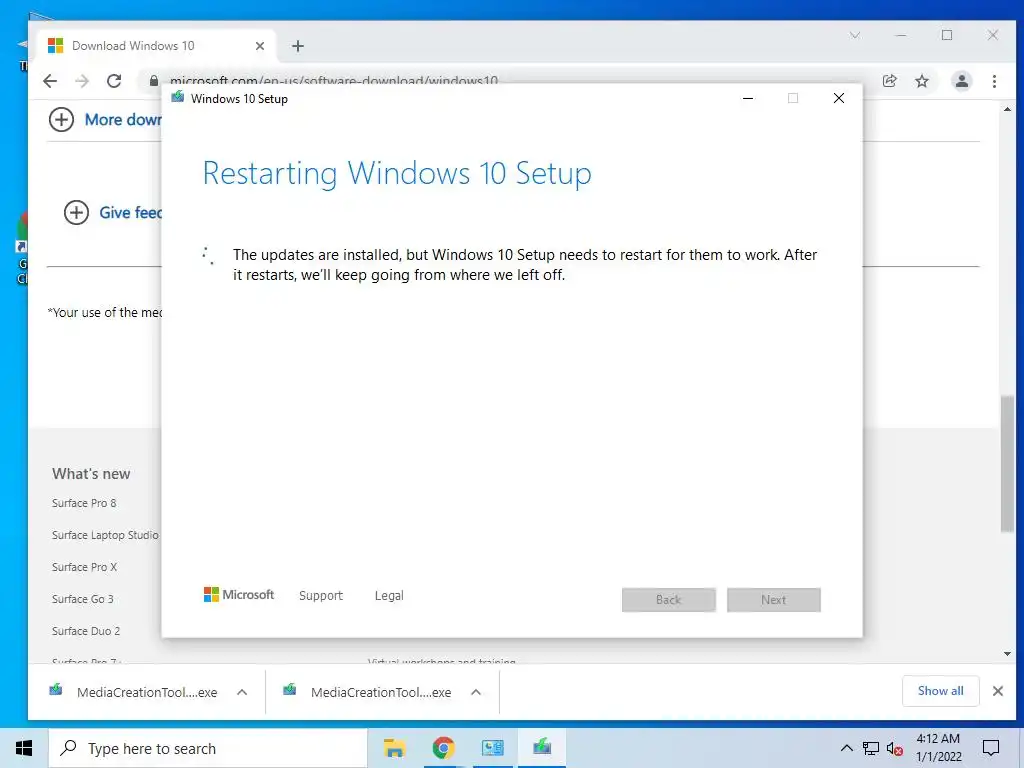Open the Control Panel taskbar icon

[492, 748]
